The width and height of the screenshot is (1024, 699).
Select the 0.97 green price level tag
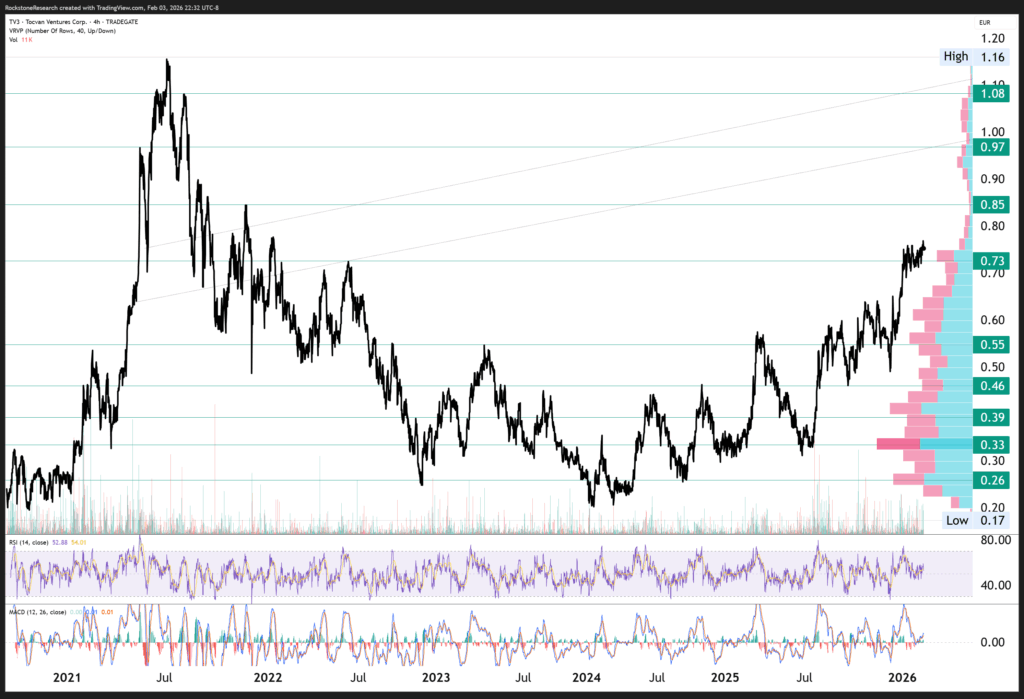click(x=992, y=147)
